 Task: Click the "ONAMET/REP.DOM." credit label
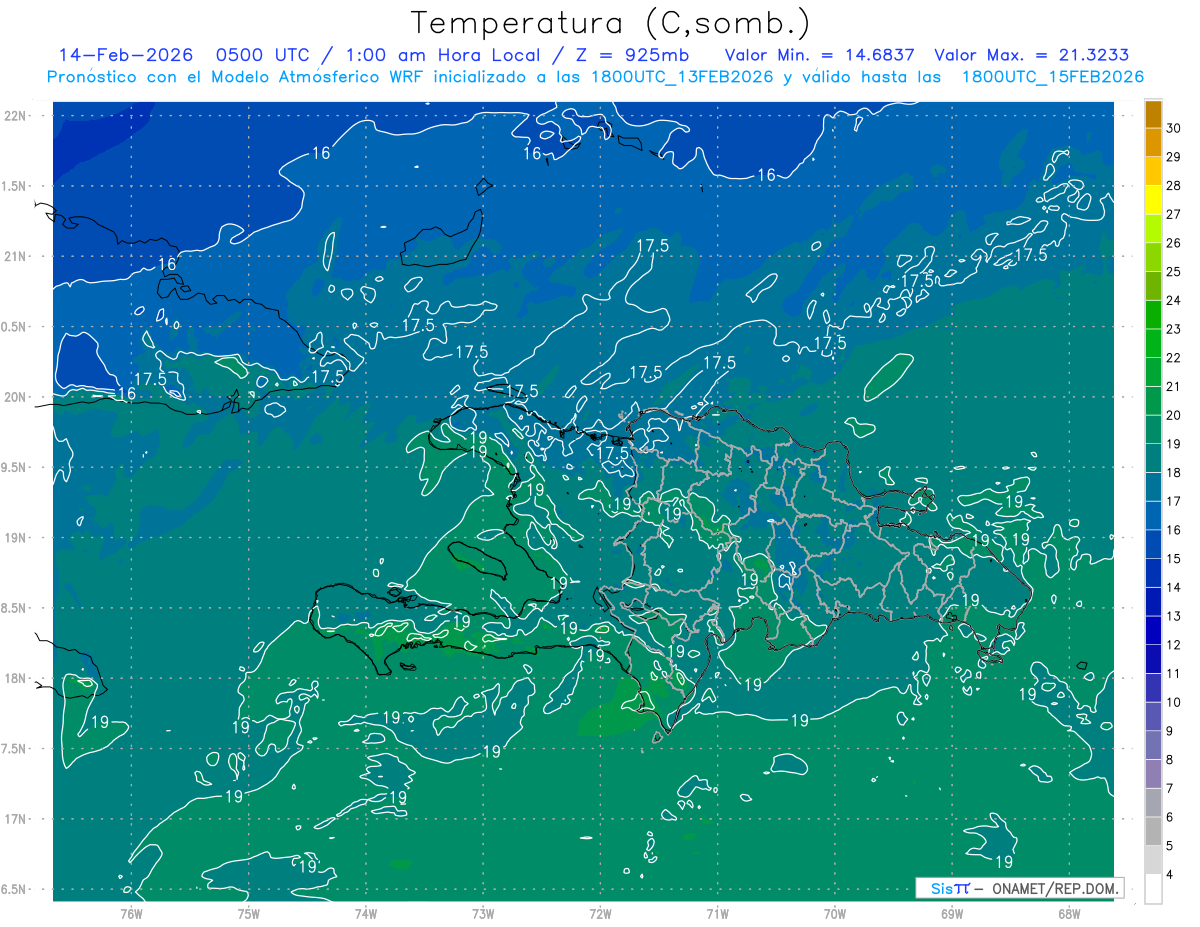(1054, 889)
